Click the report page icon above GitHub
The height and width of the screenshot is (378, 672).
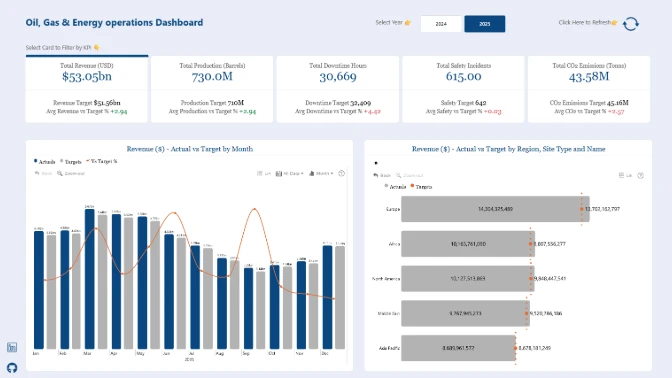coord(12,347)
